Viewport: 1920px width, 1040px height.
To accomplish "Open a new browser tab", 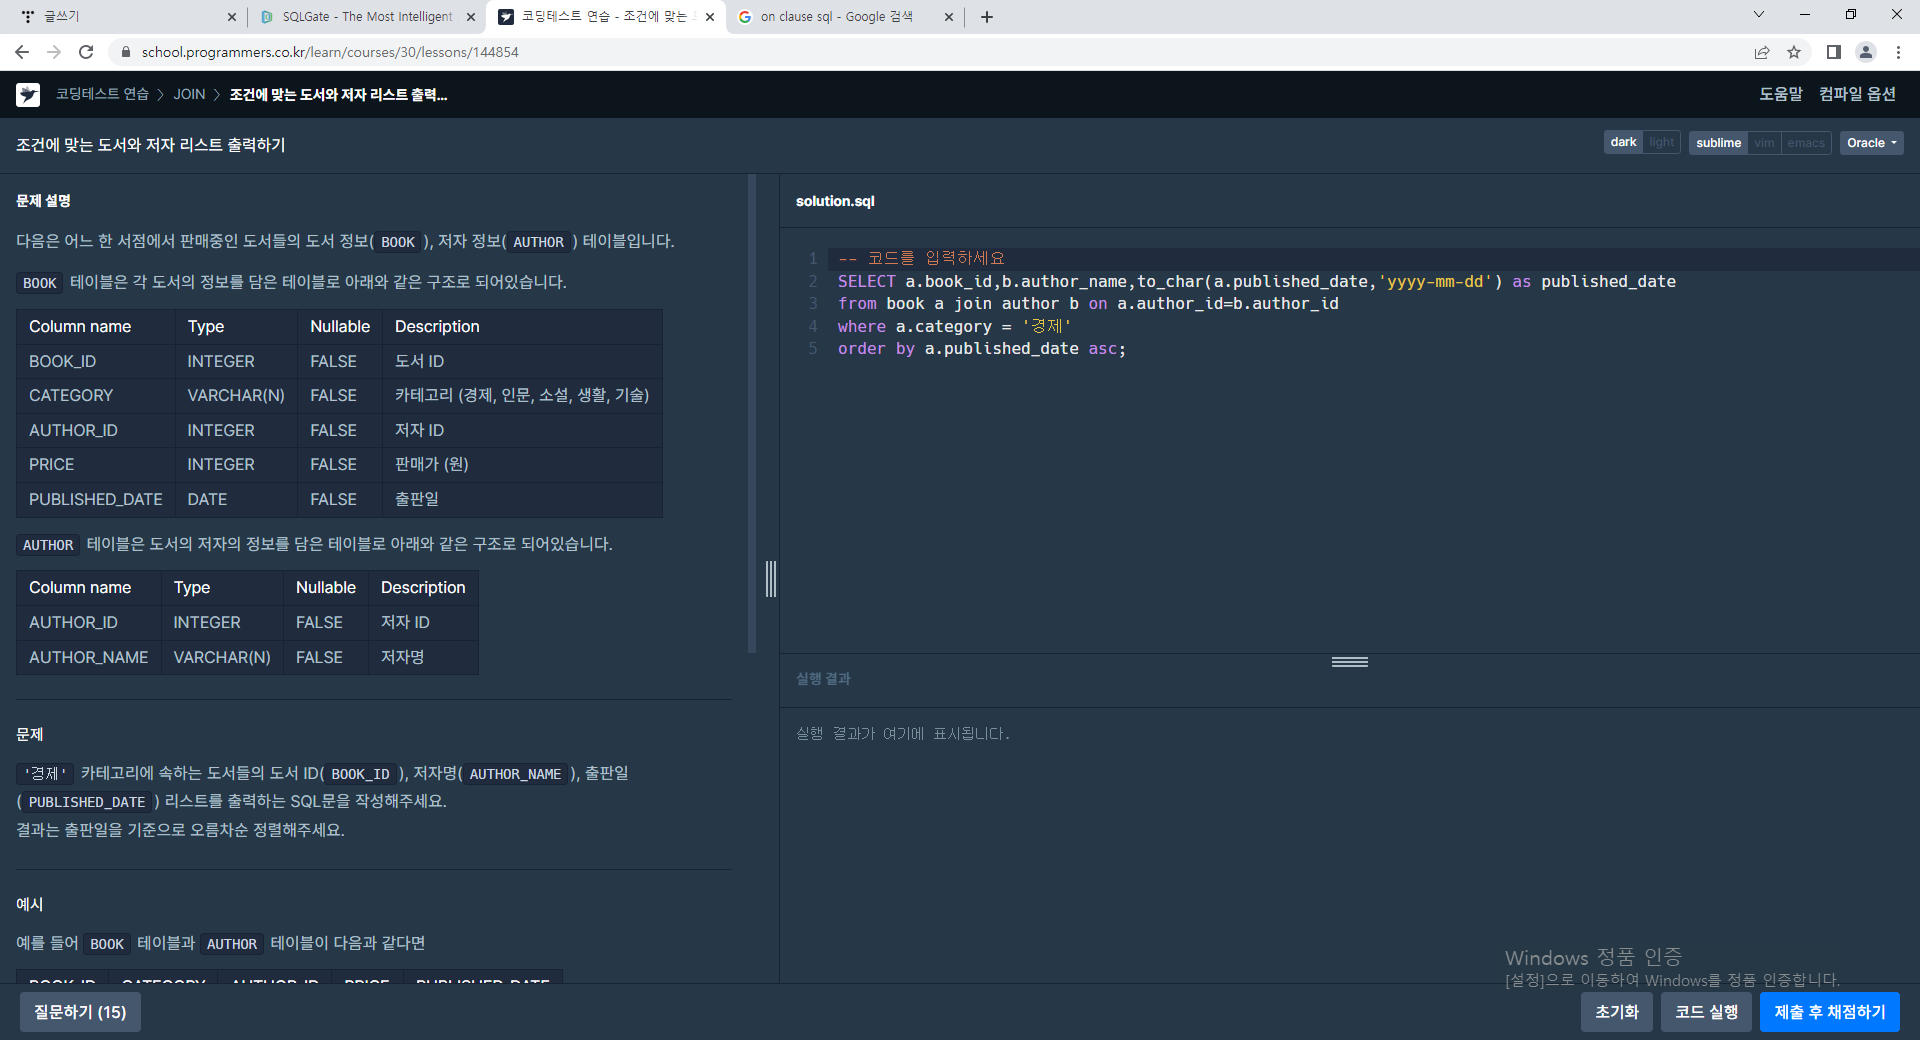I will coord(987,17).
